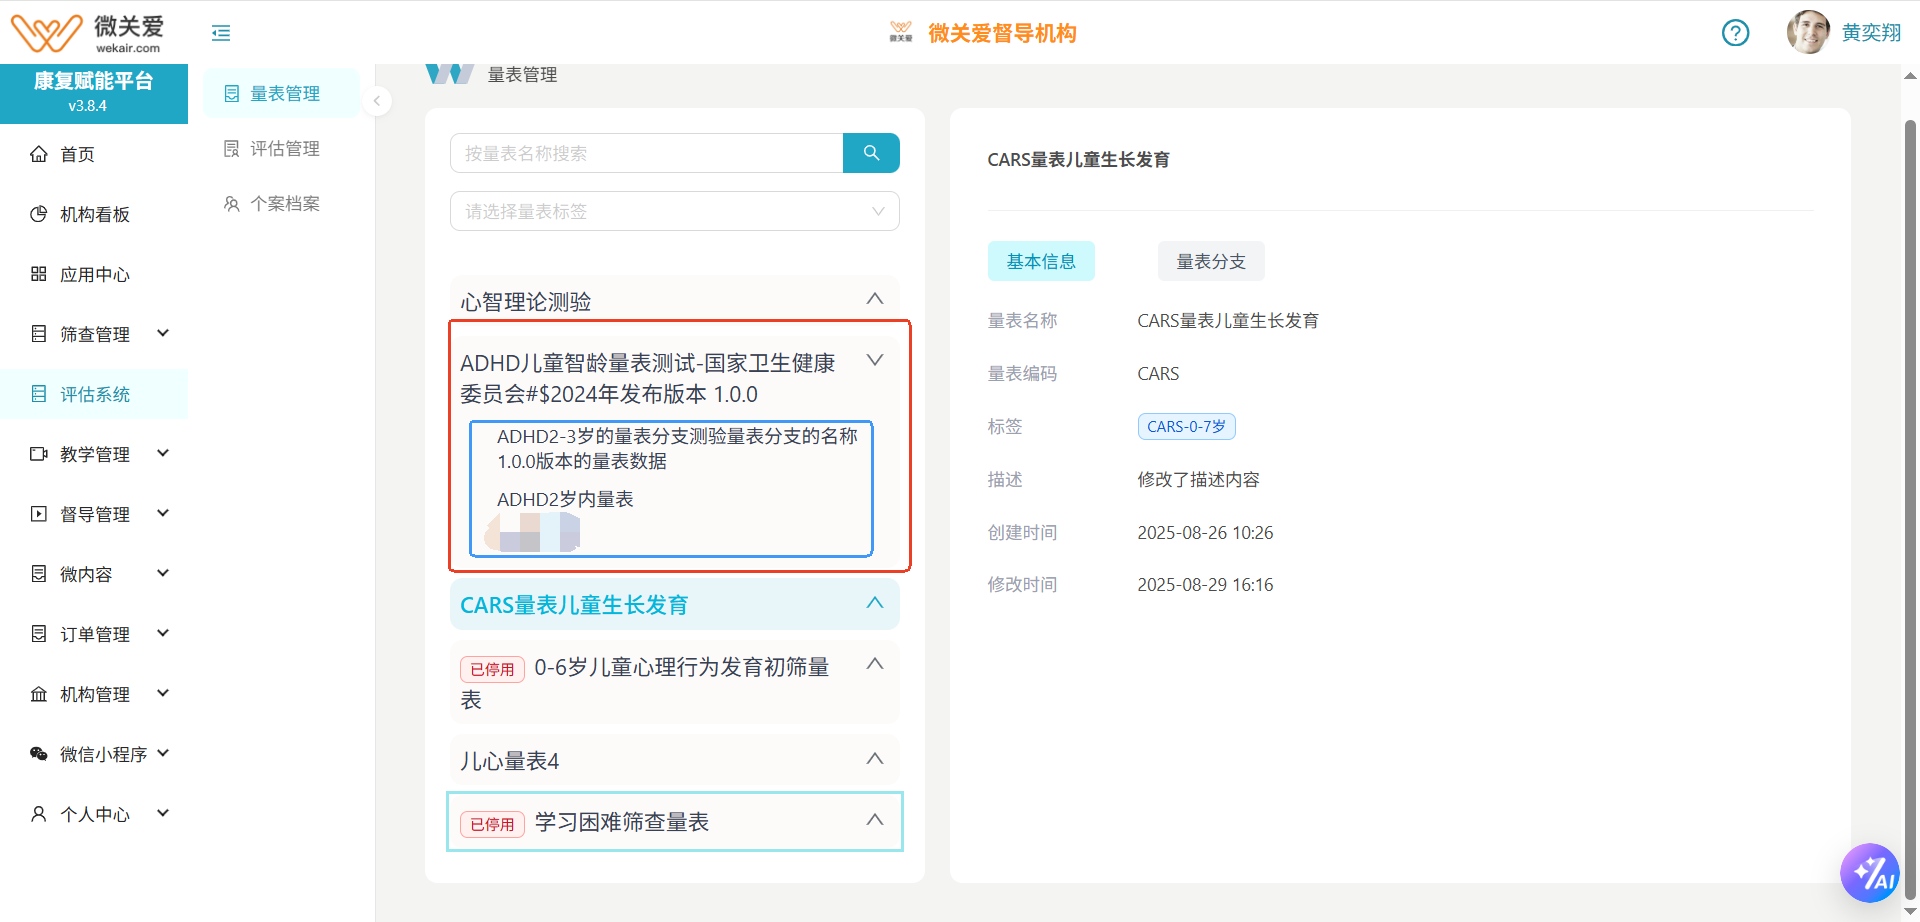The image size is (1920, 922).
Task: Select the 基本信息 tab
Action: pos(1040,261)
